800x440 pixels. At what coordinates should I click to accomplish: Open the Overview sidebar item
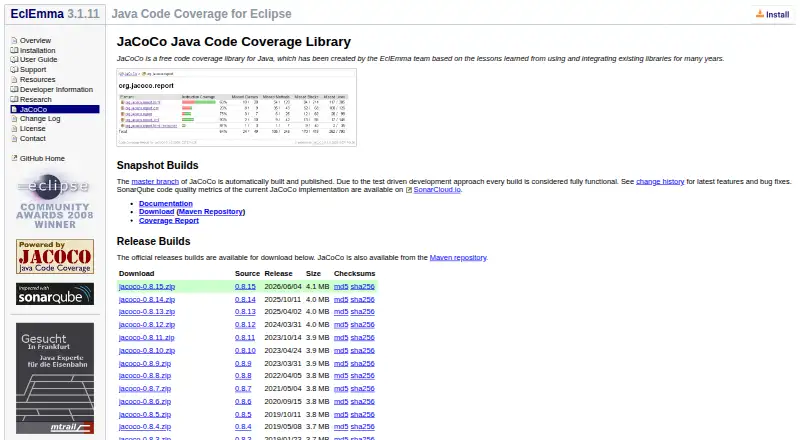[x=35, y=40]
